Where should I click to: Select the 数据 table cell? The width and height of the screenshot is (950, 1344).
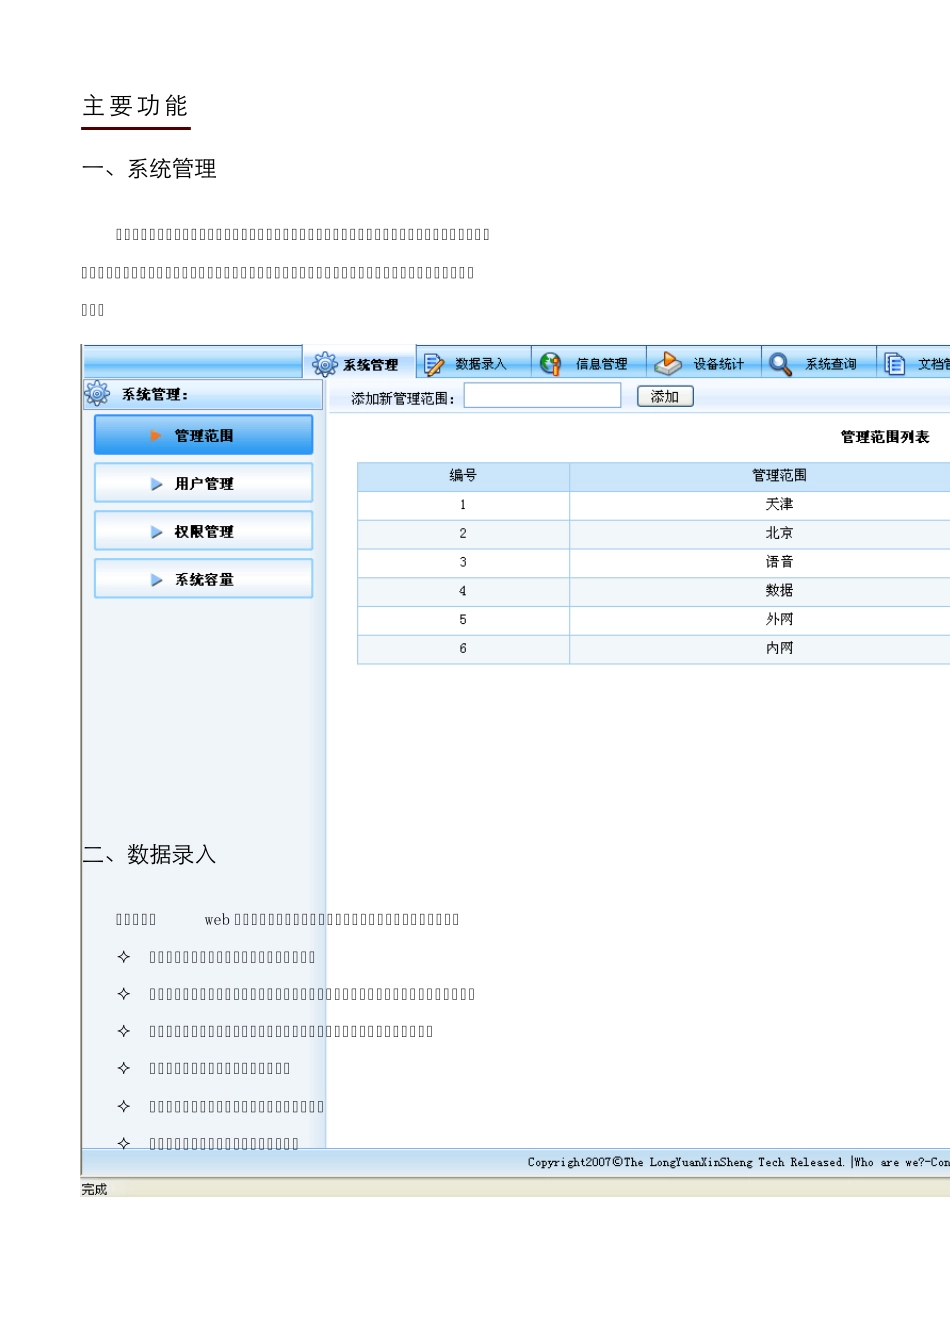point(779,591)
